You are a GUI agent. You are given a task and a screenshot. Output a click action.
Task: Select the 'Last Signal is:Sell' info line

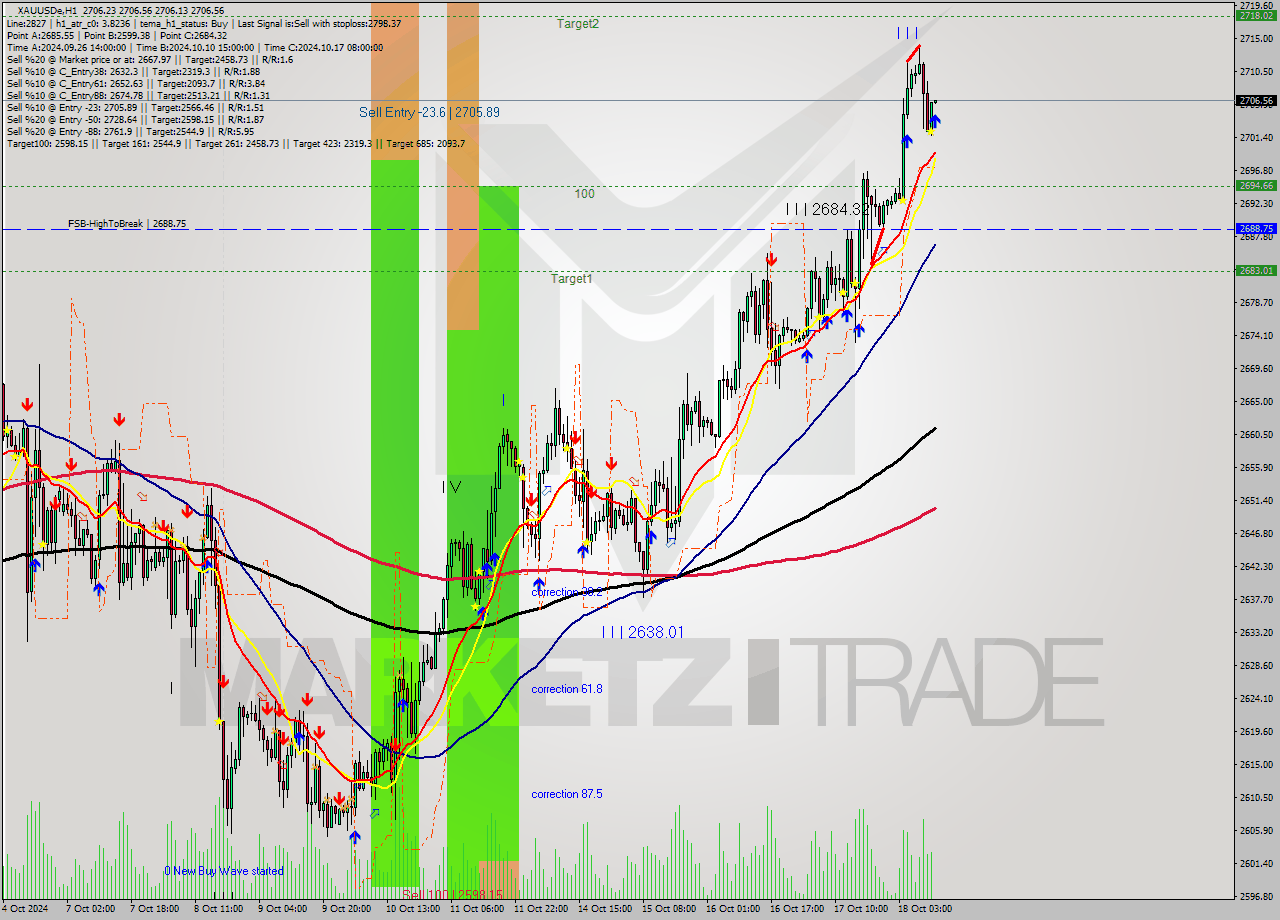pyautogui.click(x=203, y=23)
